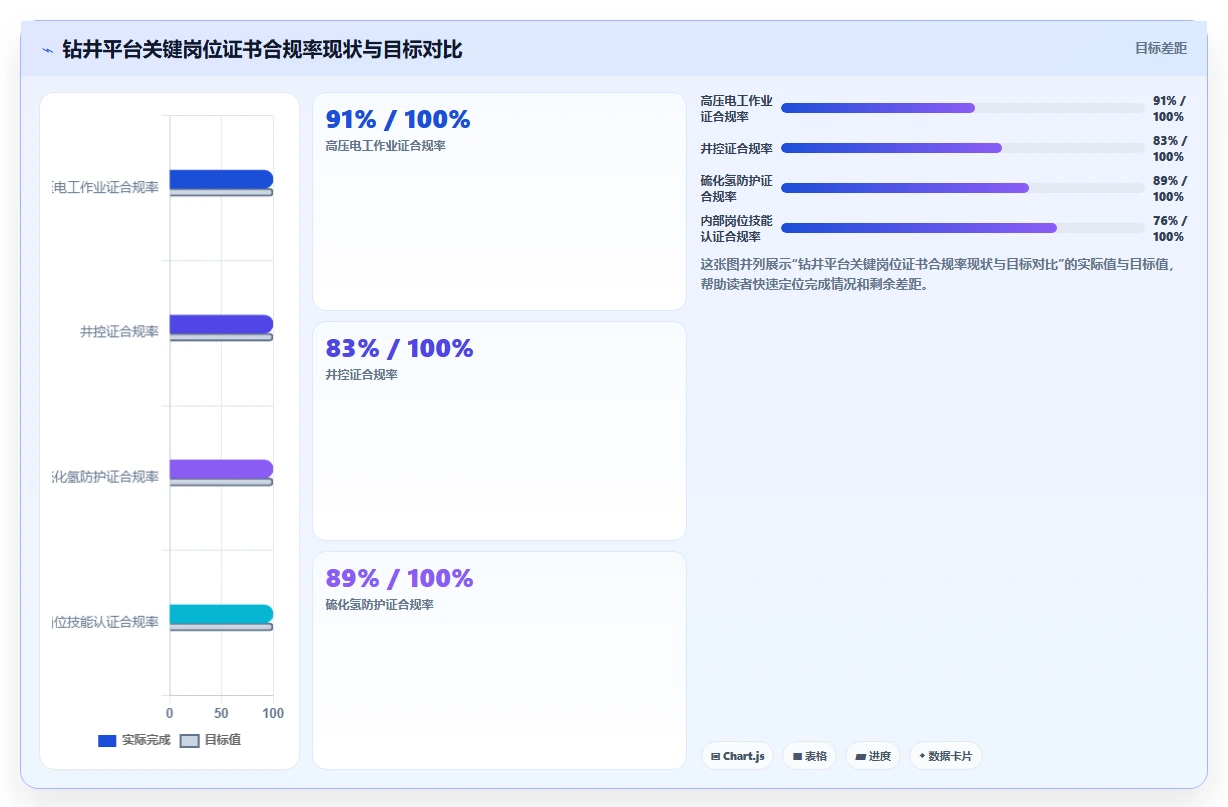
Task: Toggle the 实际完成 legend series
Action: click(x=134, y=741)
